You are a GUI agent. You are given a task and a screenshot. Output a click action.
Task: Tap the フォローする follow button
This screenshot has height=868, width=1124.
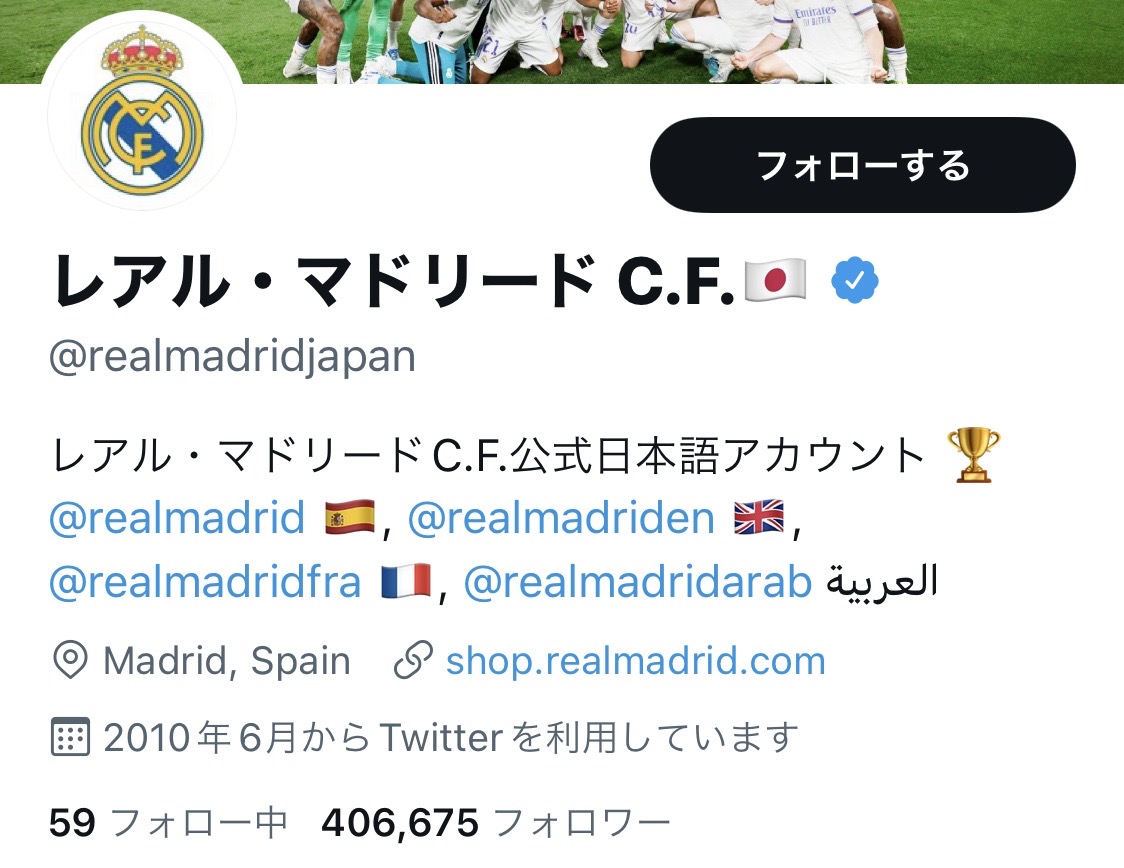tap(862, 165)
